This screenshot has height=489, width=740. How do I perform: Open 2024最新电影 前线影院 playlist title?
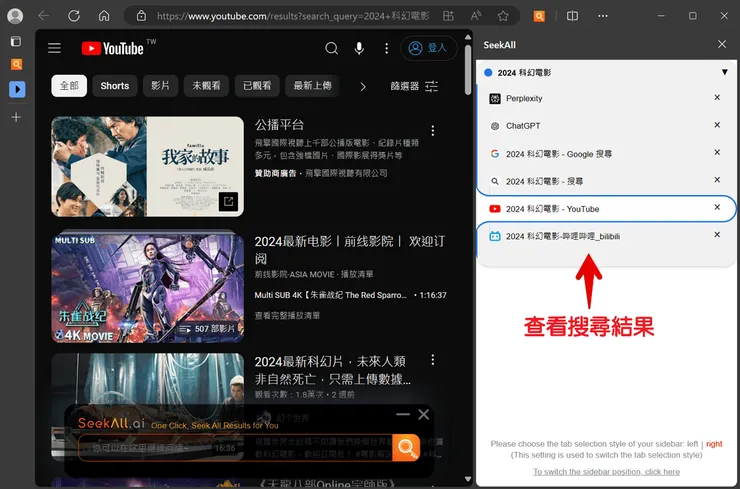(x=349, y=250)
